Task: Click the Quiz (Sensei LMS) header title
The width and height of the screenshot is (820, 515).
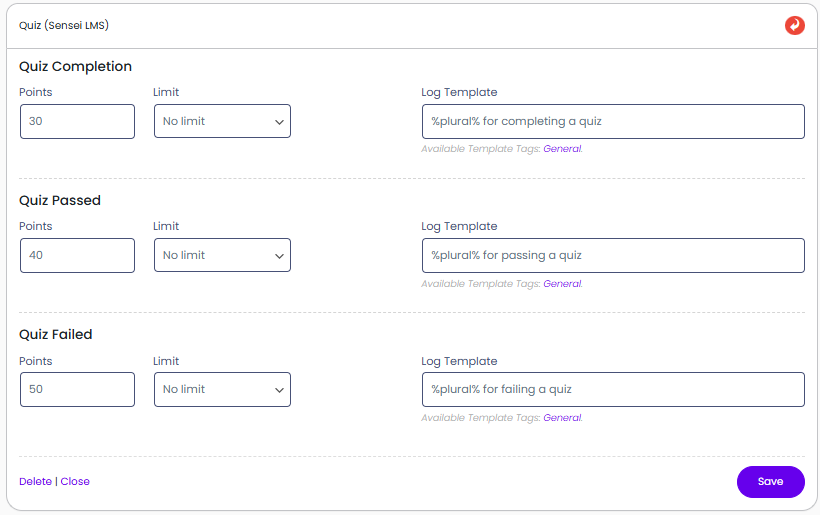Action: click(x=64, y=25)
